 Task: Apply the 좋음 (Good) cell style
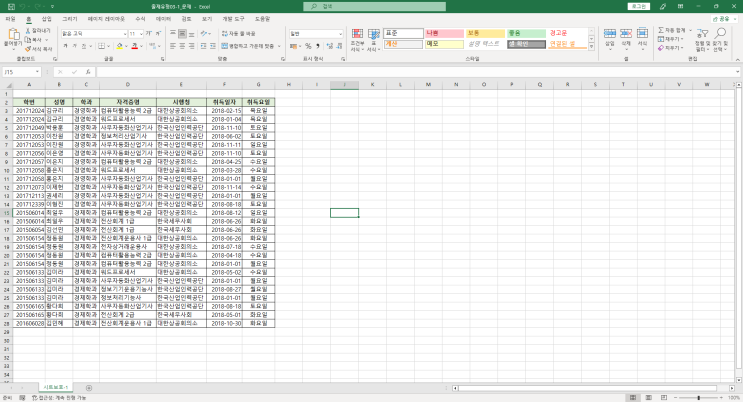pos(526,33)
